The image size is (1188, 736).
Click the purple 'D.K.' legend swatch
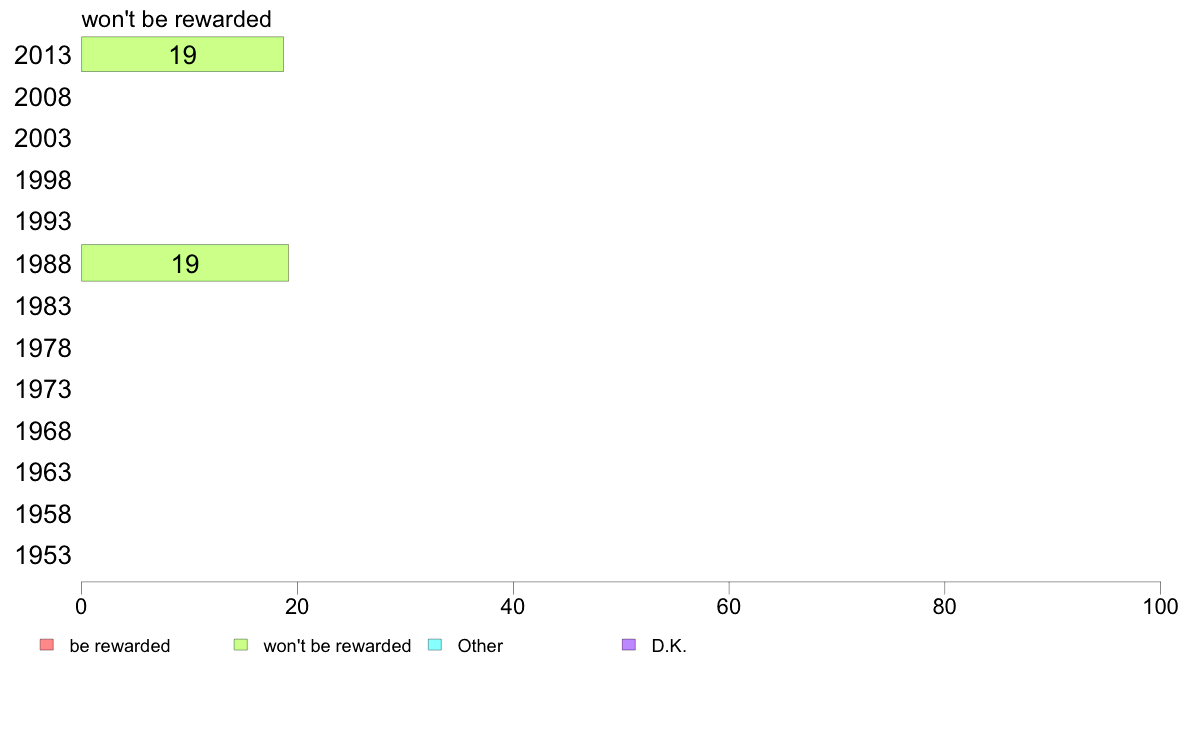(629, 645)
